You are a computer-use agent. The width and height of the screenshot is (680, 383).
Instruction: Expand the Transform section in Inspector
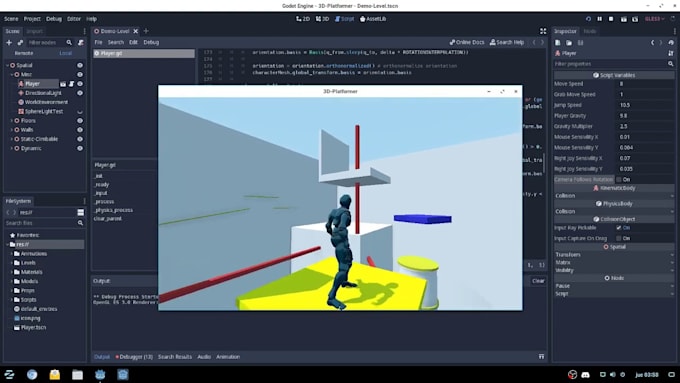coord(614,255)
